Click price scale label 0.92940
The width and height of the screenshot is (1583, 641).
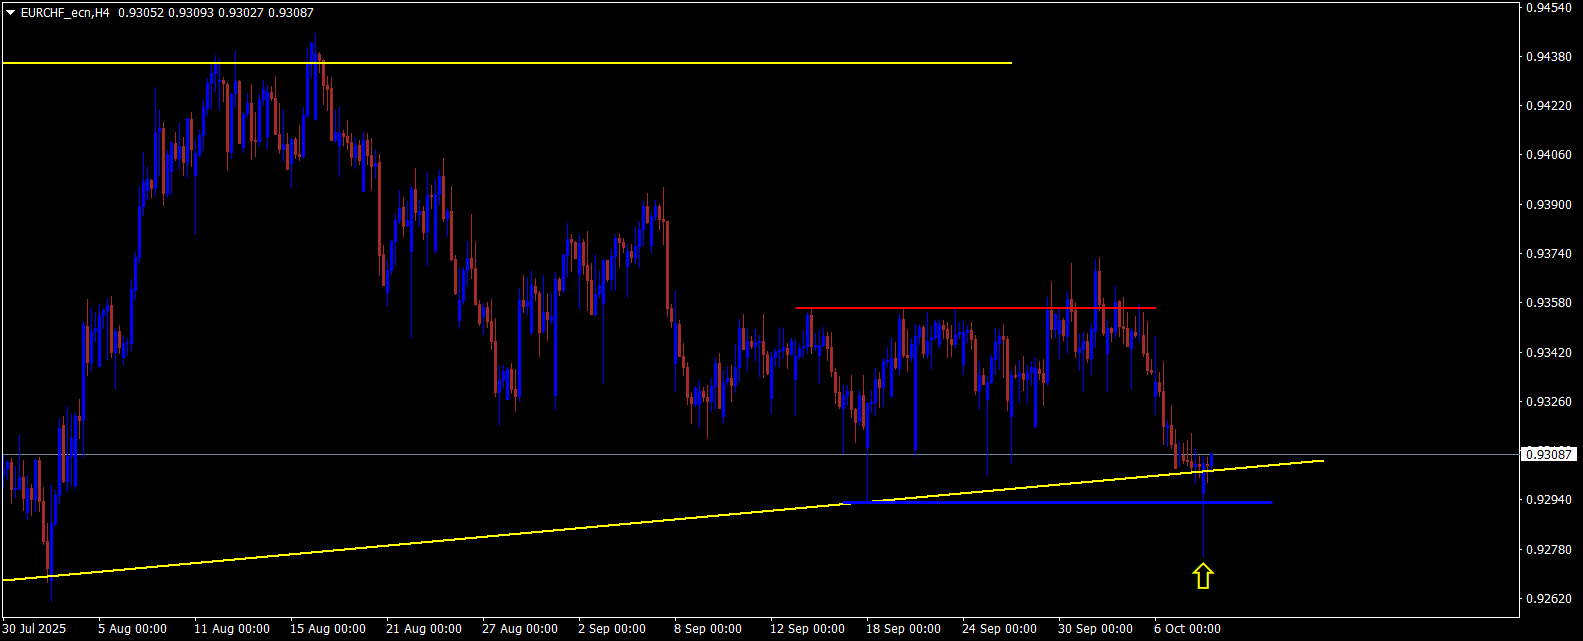point(1547,500)
